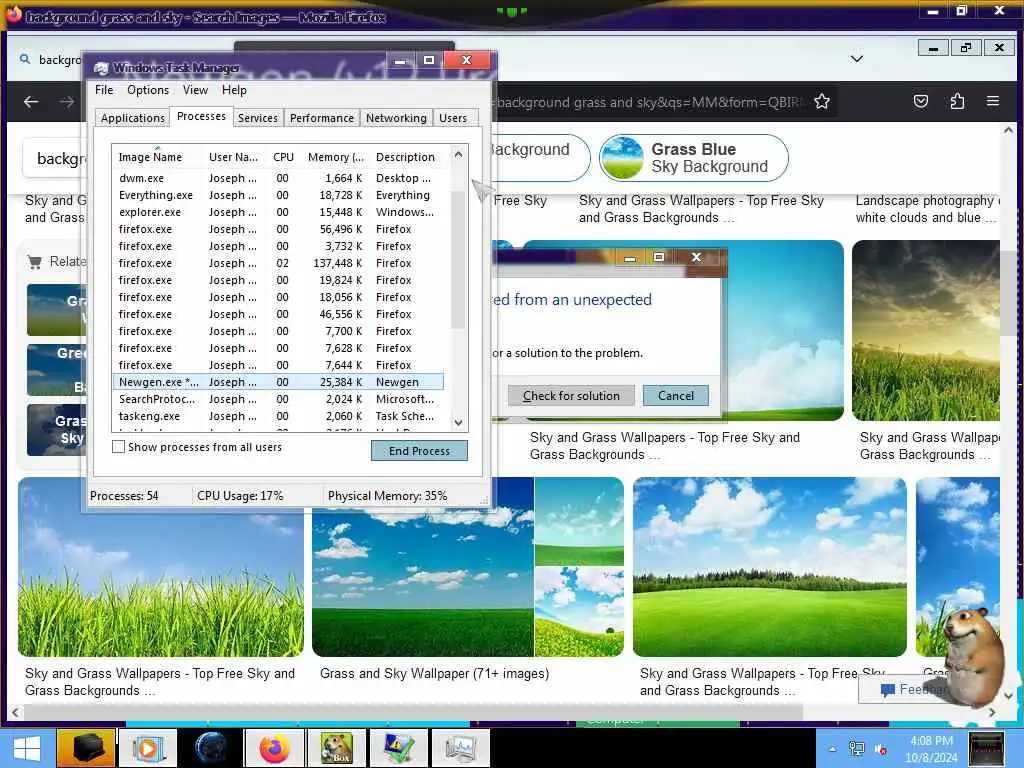Click the Related shopping cart icon
The width and height of the screenshot is (1024, 768).
click(x=35, y=262)
